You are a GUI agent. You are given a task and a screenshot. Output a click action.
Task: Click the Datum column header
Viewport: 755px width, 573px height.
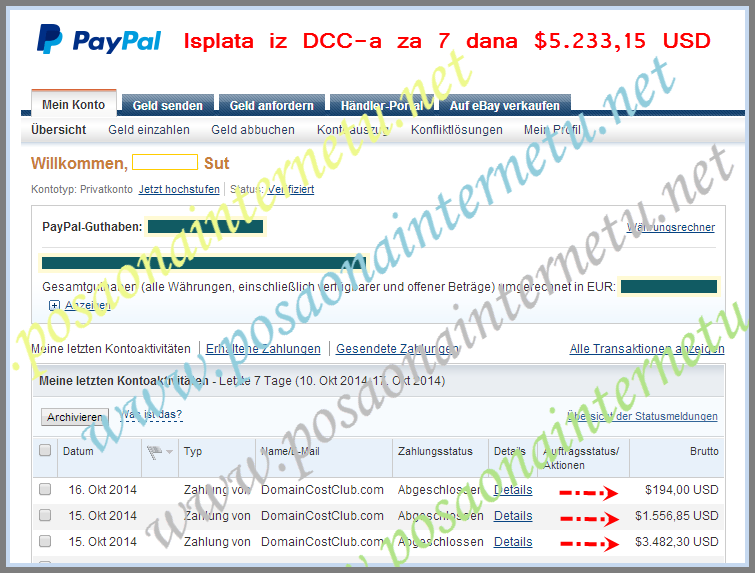click(x=78, y=451)
